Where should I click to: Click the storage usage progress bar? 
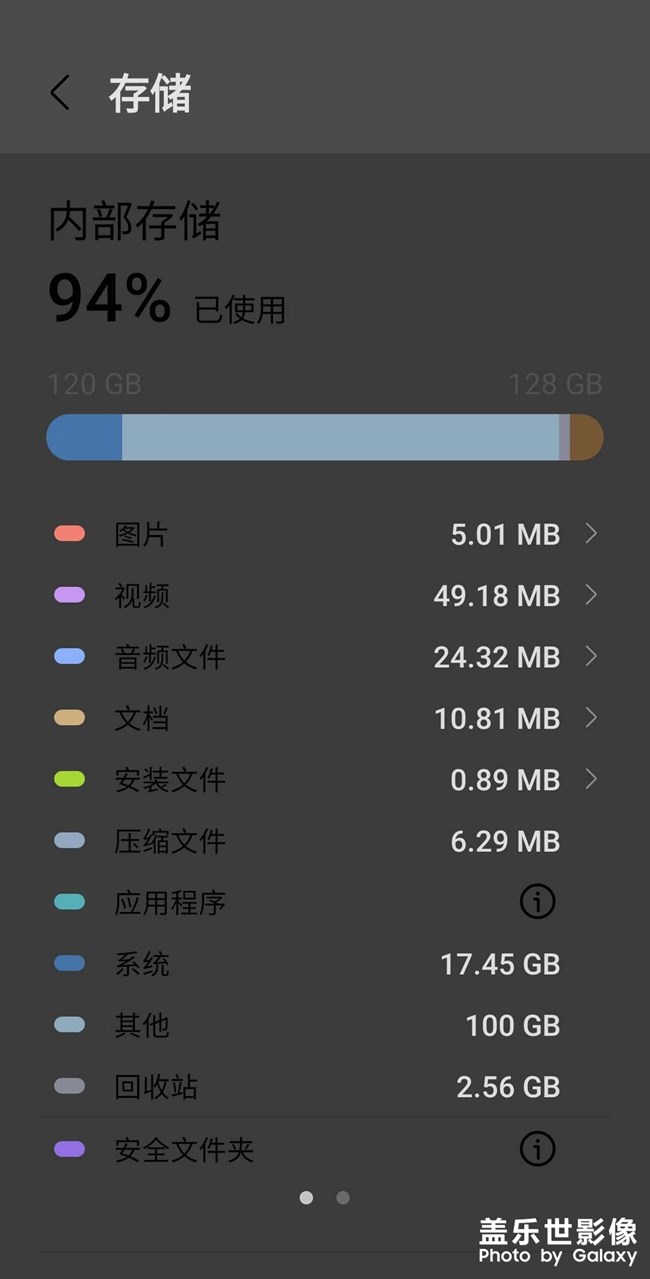tap(325, 436)
